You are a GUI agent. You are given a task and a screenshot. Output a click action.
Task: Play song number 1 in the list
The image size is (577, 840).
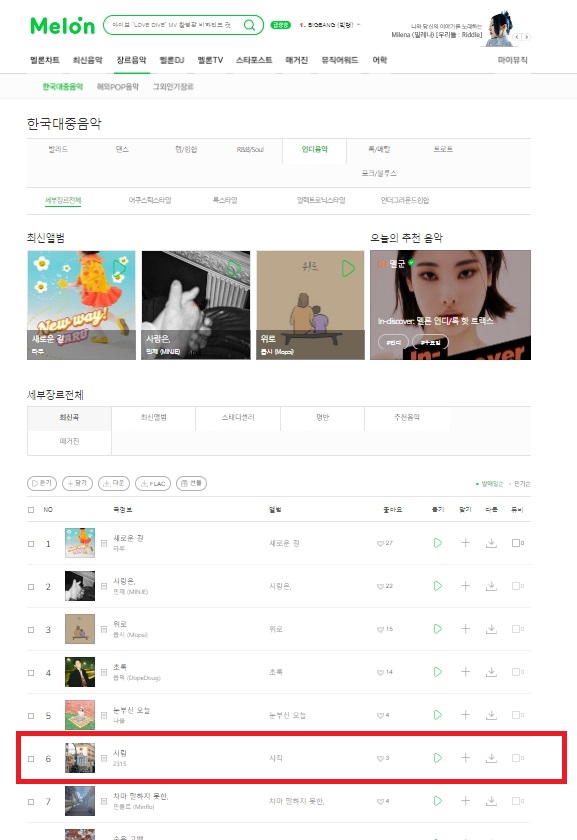pos(438,543)
